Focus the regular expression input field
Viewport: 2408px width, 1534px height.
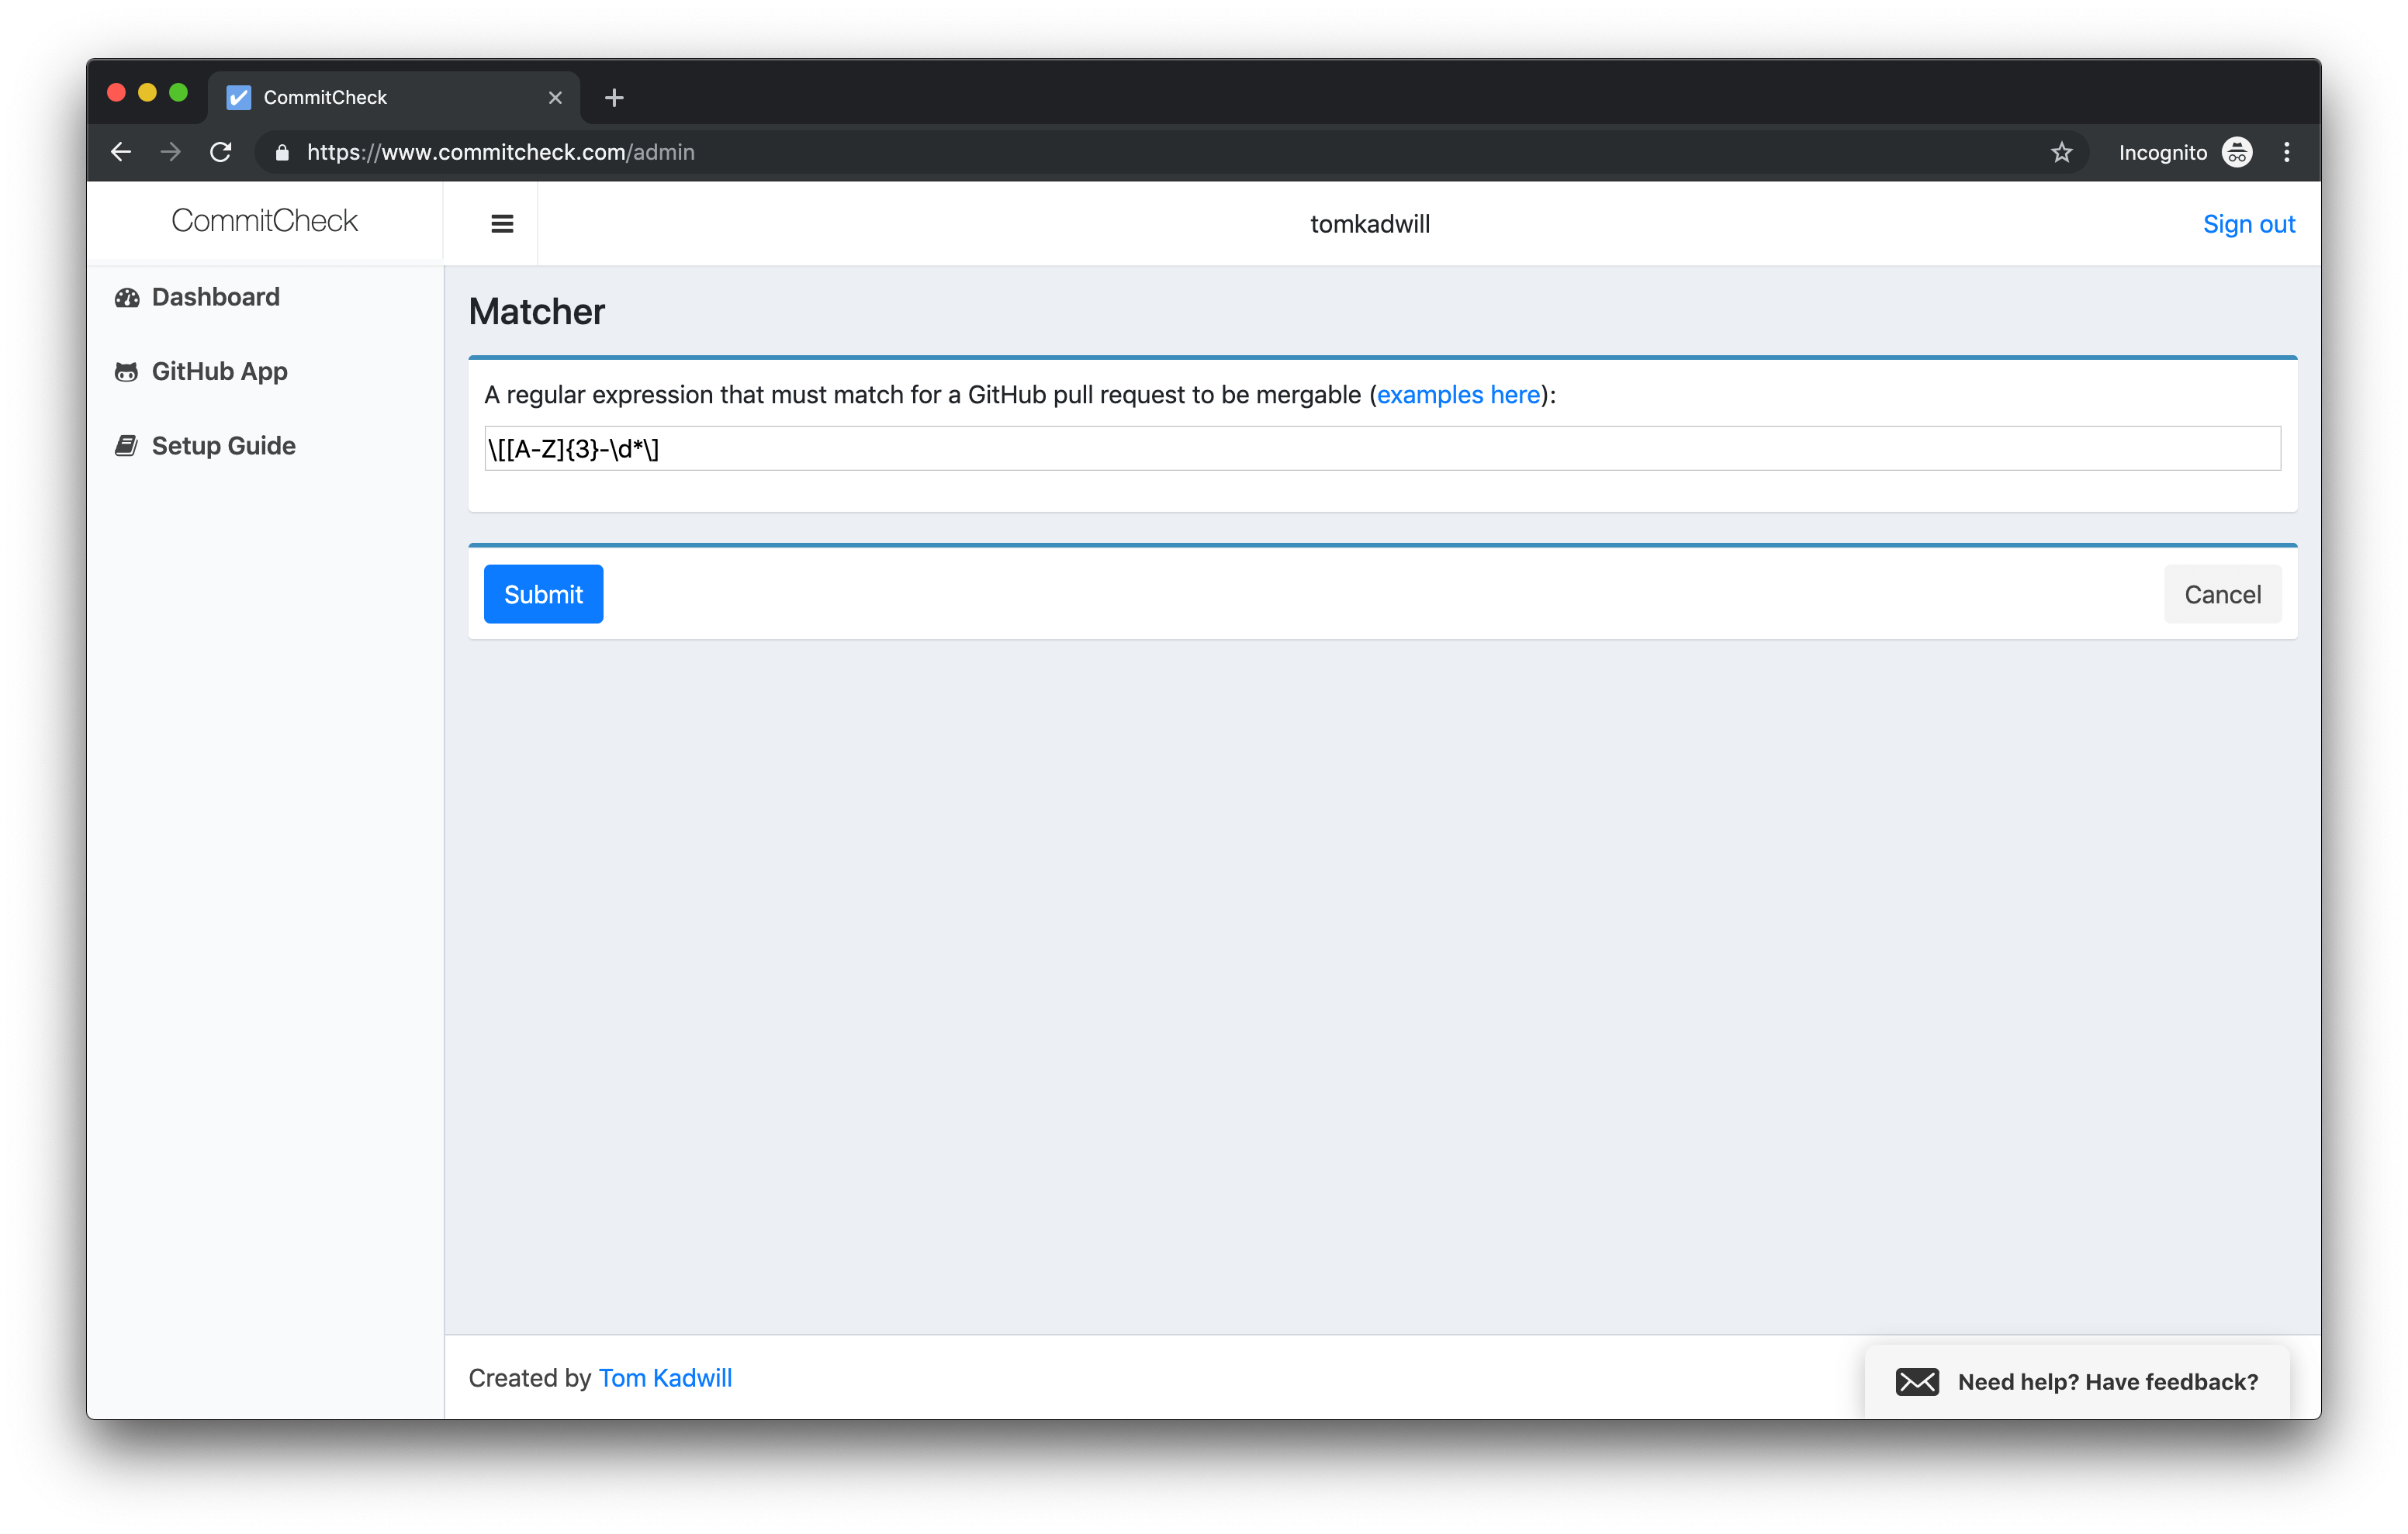(1382, 448)
